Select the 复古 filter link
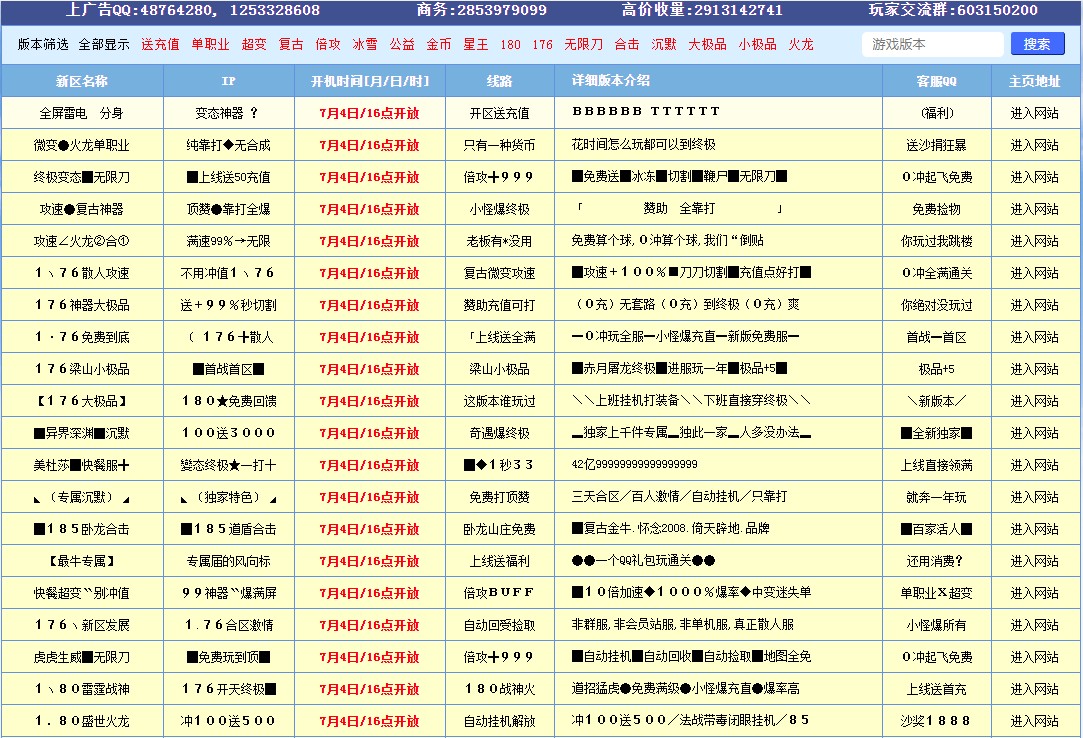The image size is (1083, 738). [x=292, y=44]
